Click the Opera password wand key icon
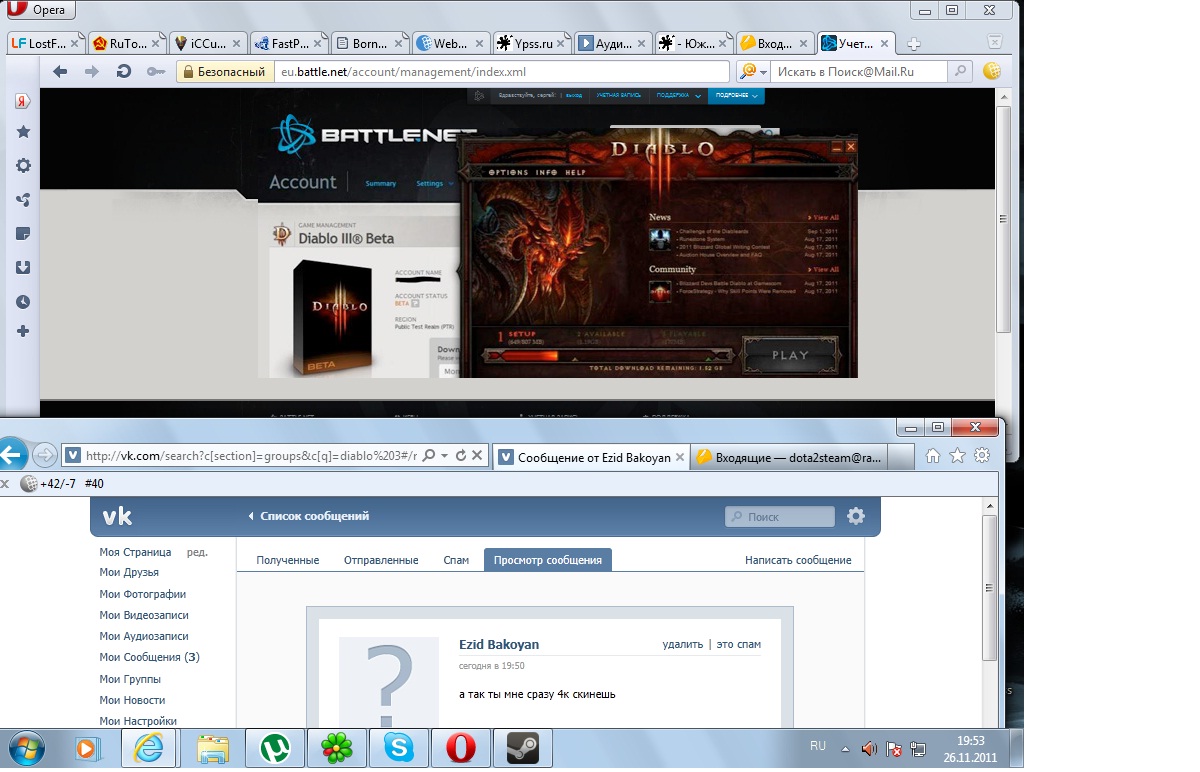 click(155, 71)
